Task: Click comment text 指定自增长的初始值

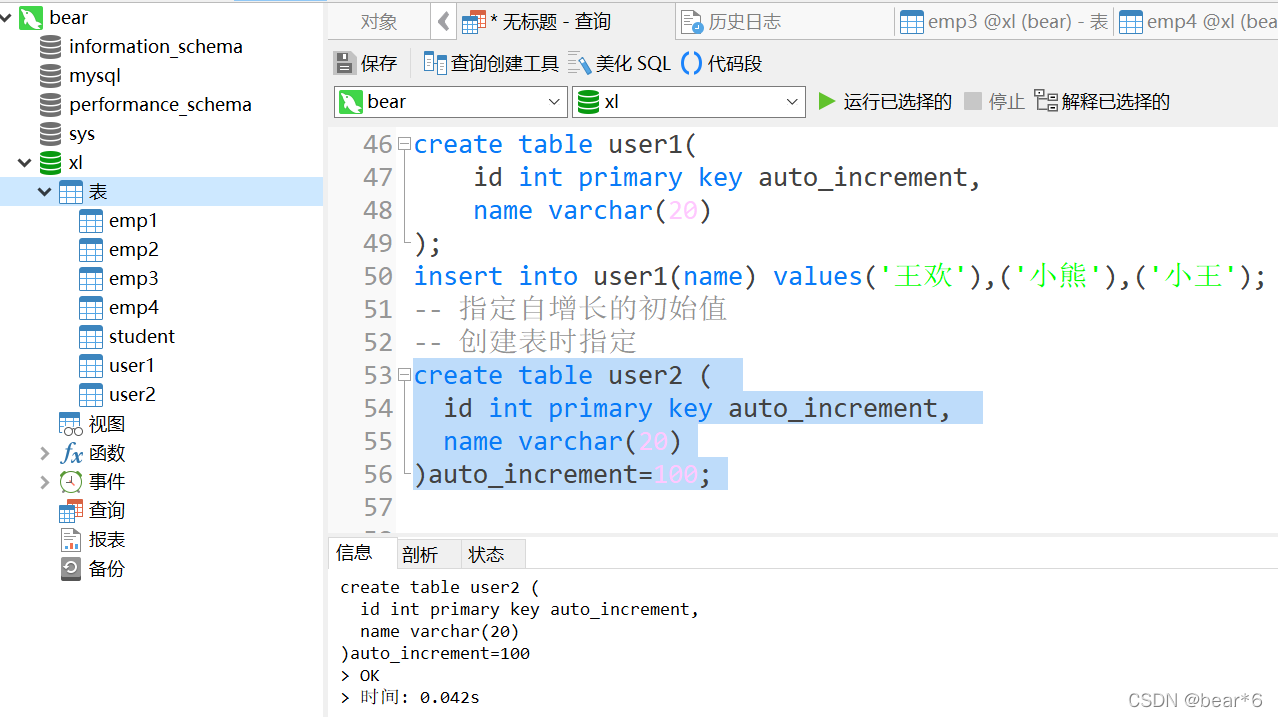Action: (593, 309)
